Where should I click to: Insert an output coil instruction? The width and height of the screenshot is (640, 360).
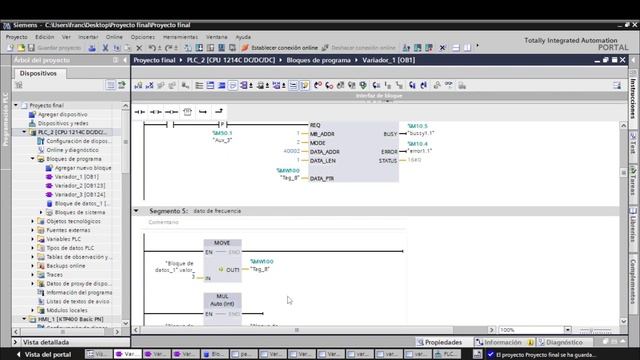pyautogui.click(x=171, y=112)
